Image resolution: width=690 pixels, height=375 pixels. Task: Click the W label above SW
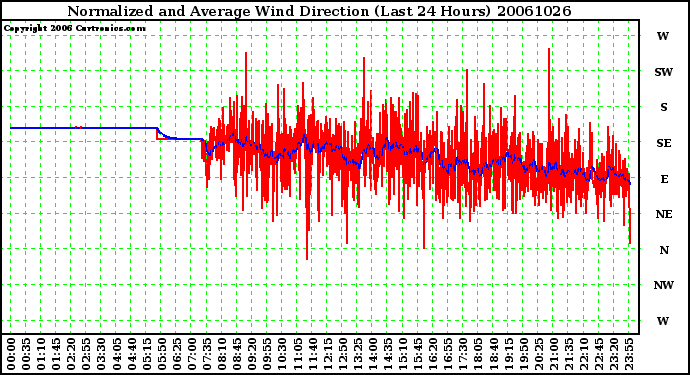click(x=663, y=37)
